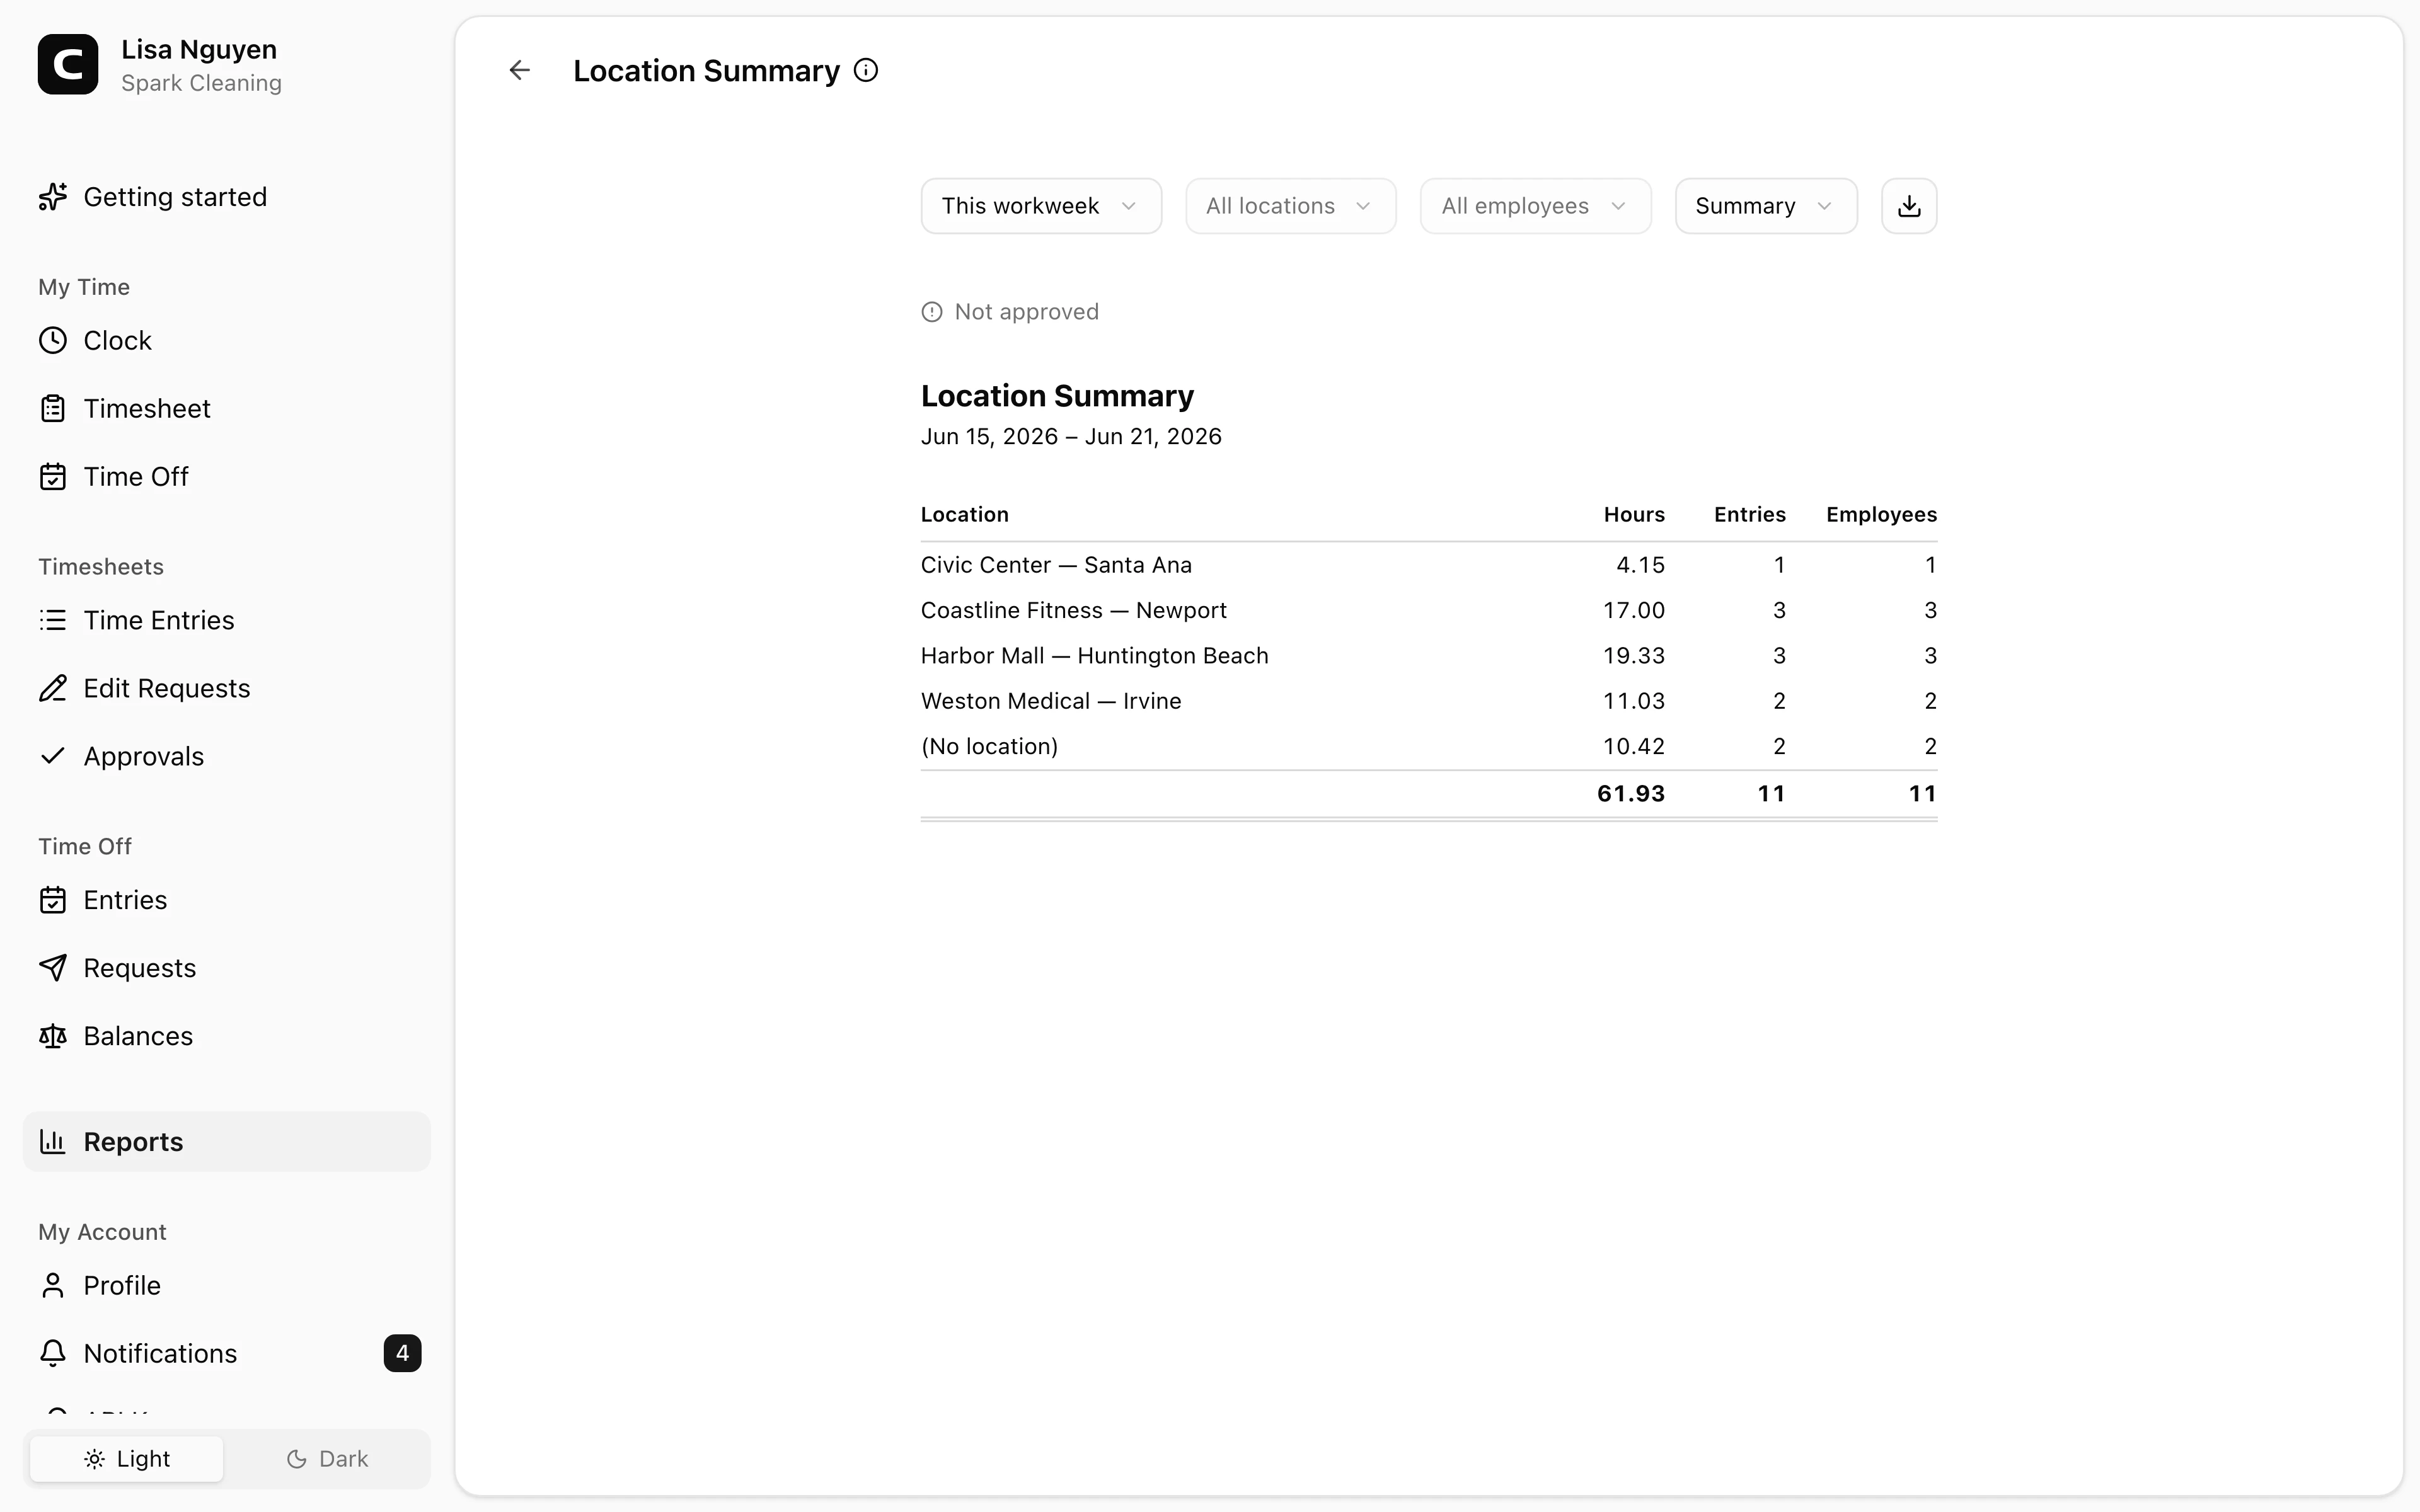The width and height of the screenshot is (2420, 1512).
Task: Open the This workweek date dropdown
Action: (x=1041, y=206)
